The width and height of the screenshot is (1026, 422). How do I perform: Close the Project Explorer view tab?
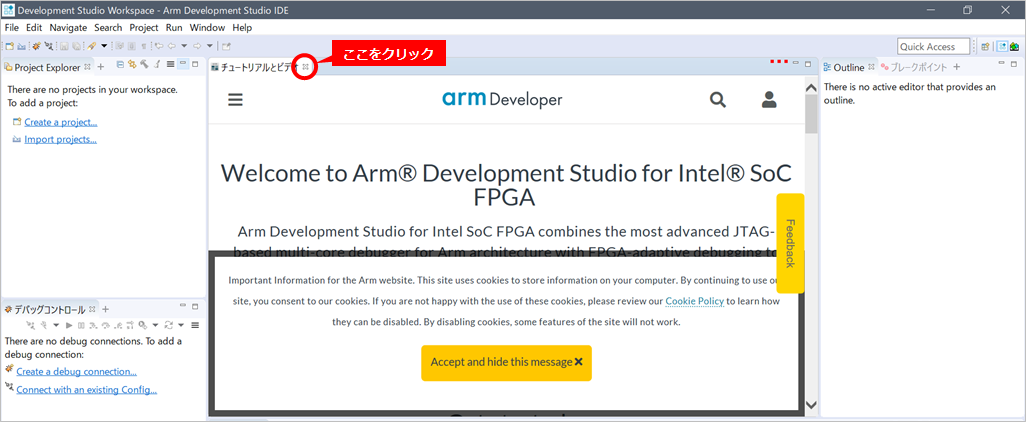point(87,67)
